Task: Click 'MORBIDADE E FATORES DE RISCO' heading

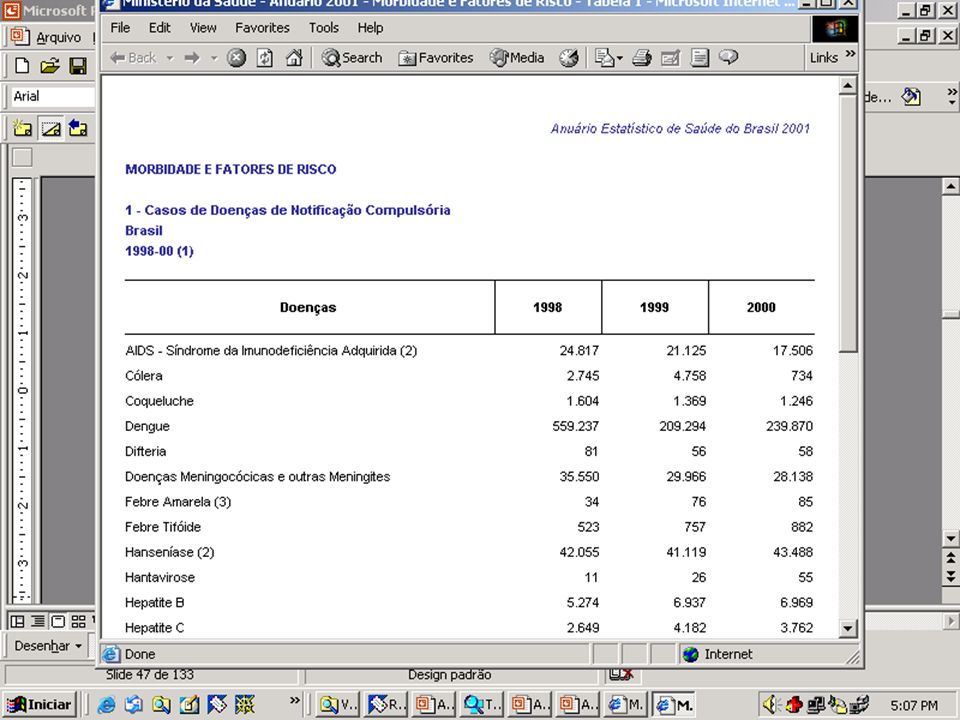Action: (x=230, y=170)
